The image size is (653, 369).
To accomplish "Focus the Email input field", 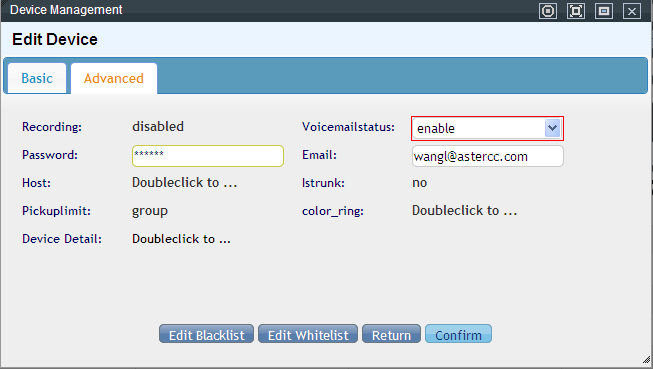I will 488,156.
